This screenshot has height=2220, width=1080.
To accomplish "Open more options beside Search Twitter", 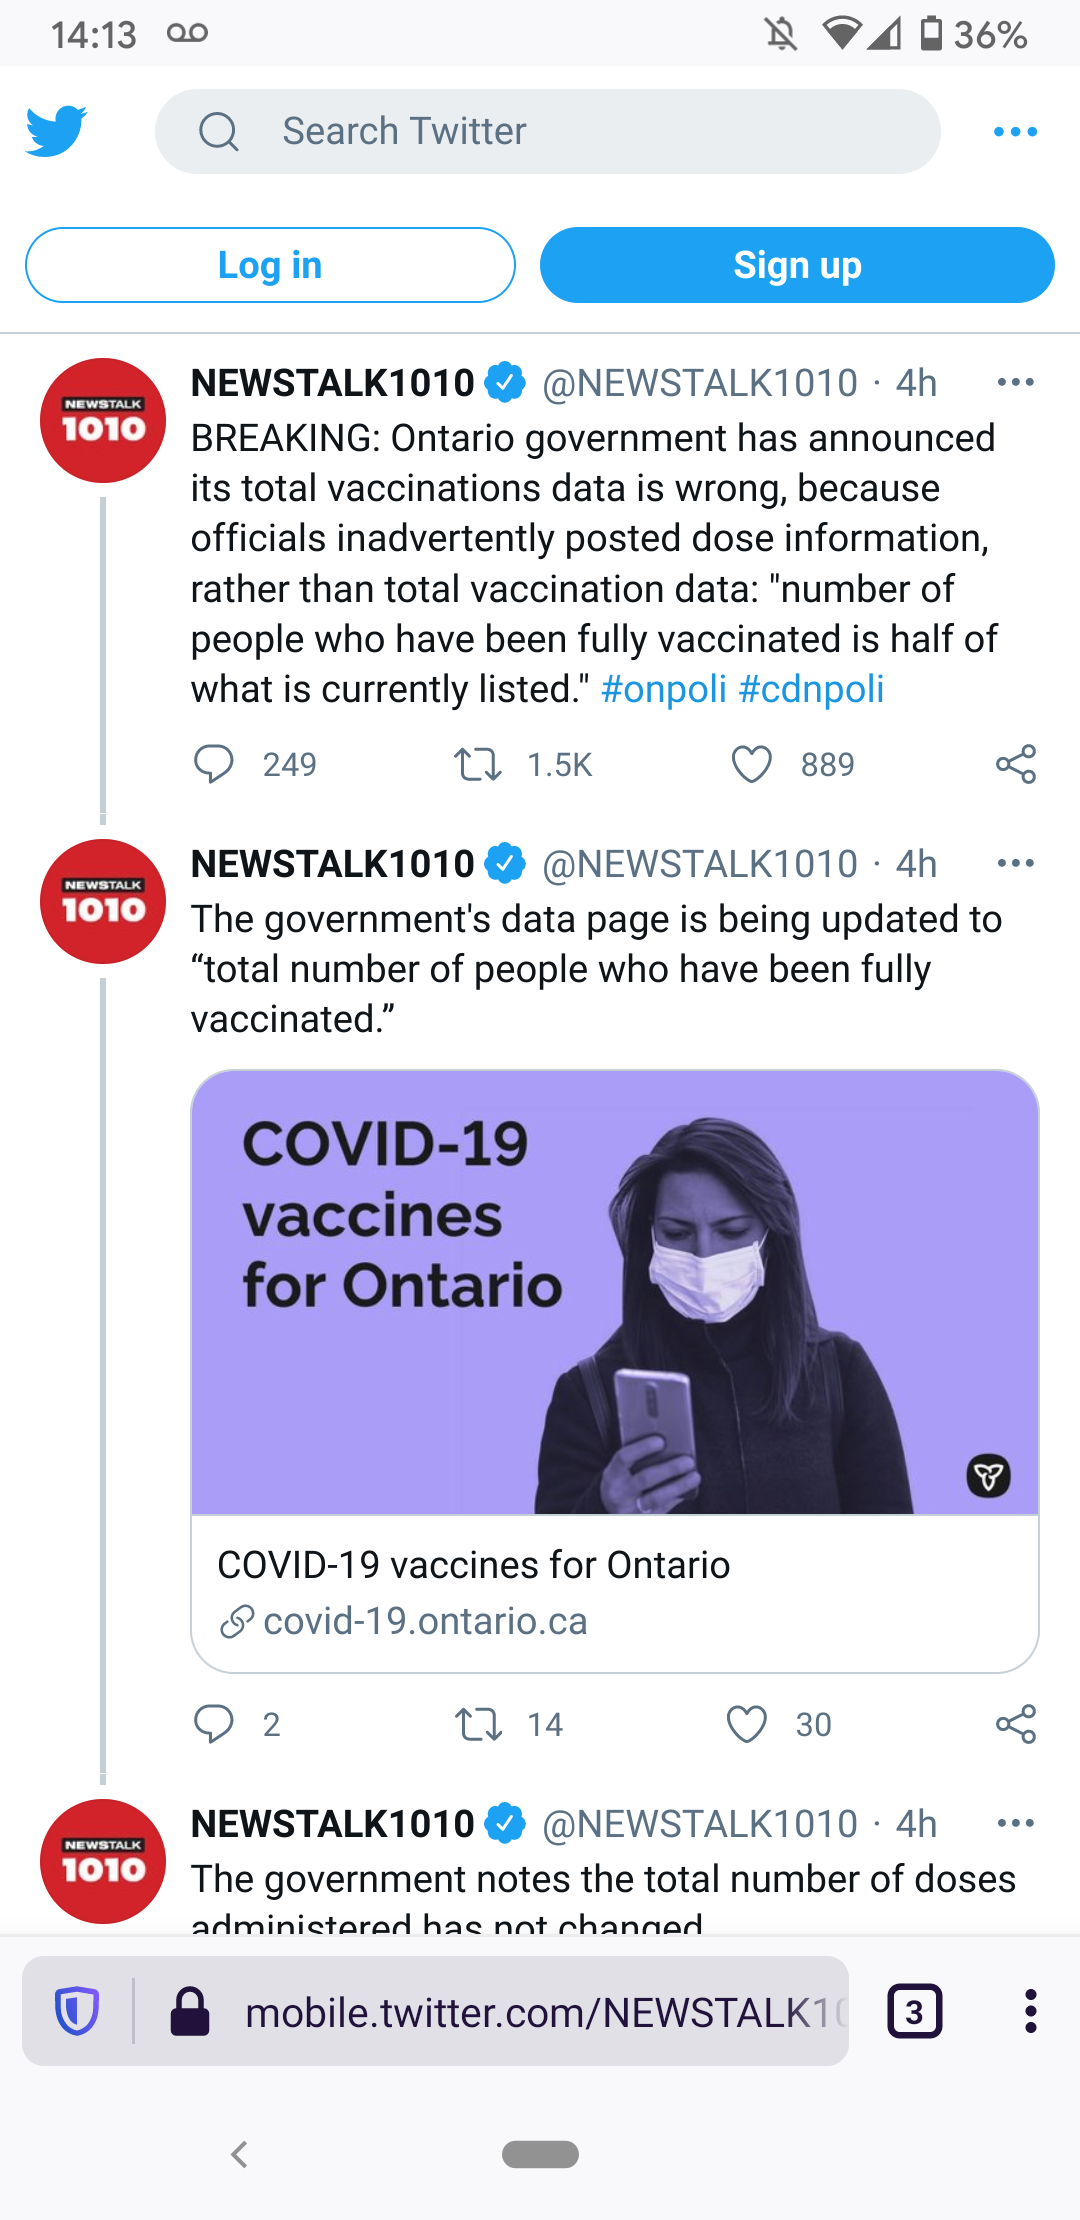I will point(1015,132).
